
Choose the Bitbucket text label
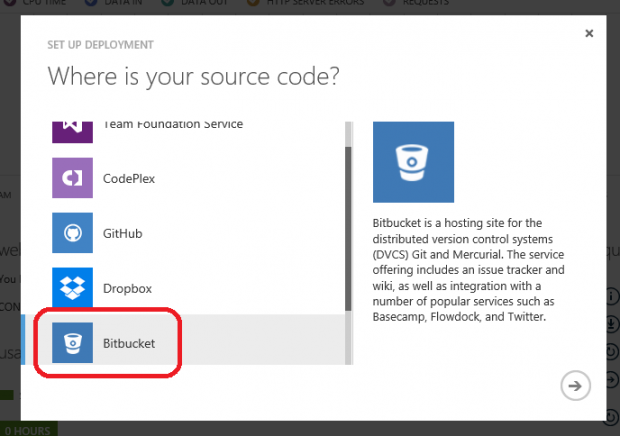pos(129,343)
